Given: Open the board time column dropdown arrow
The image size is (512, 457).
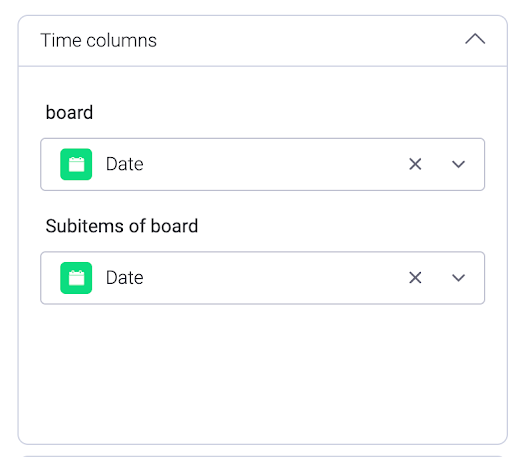Looking at the screenshot, I should point(458,164).
